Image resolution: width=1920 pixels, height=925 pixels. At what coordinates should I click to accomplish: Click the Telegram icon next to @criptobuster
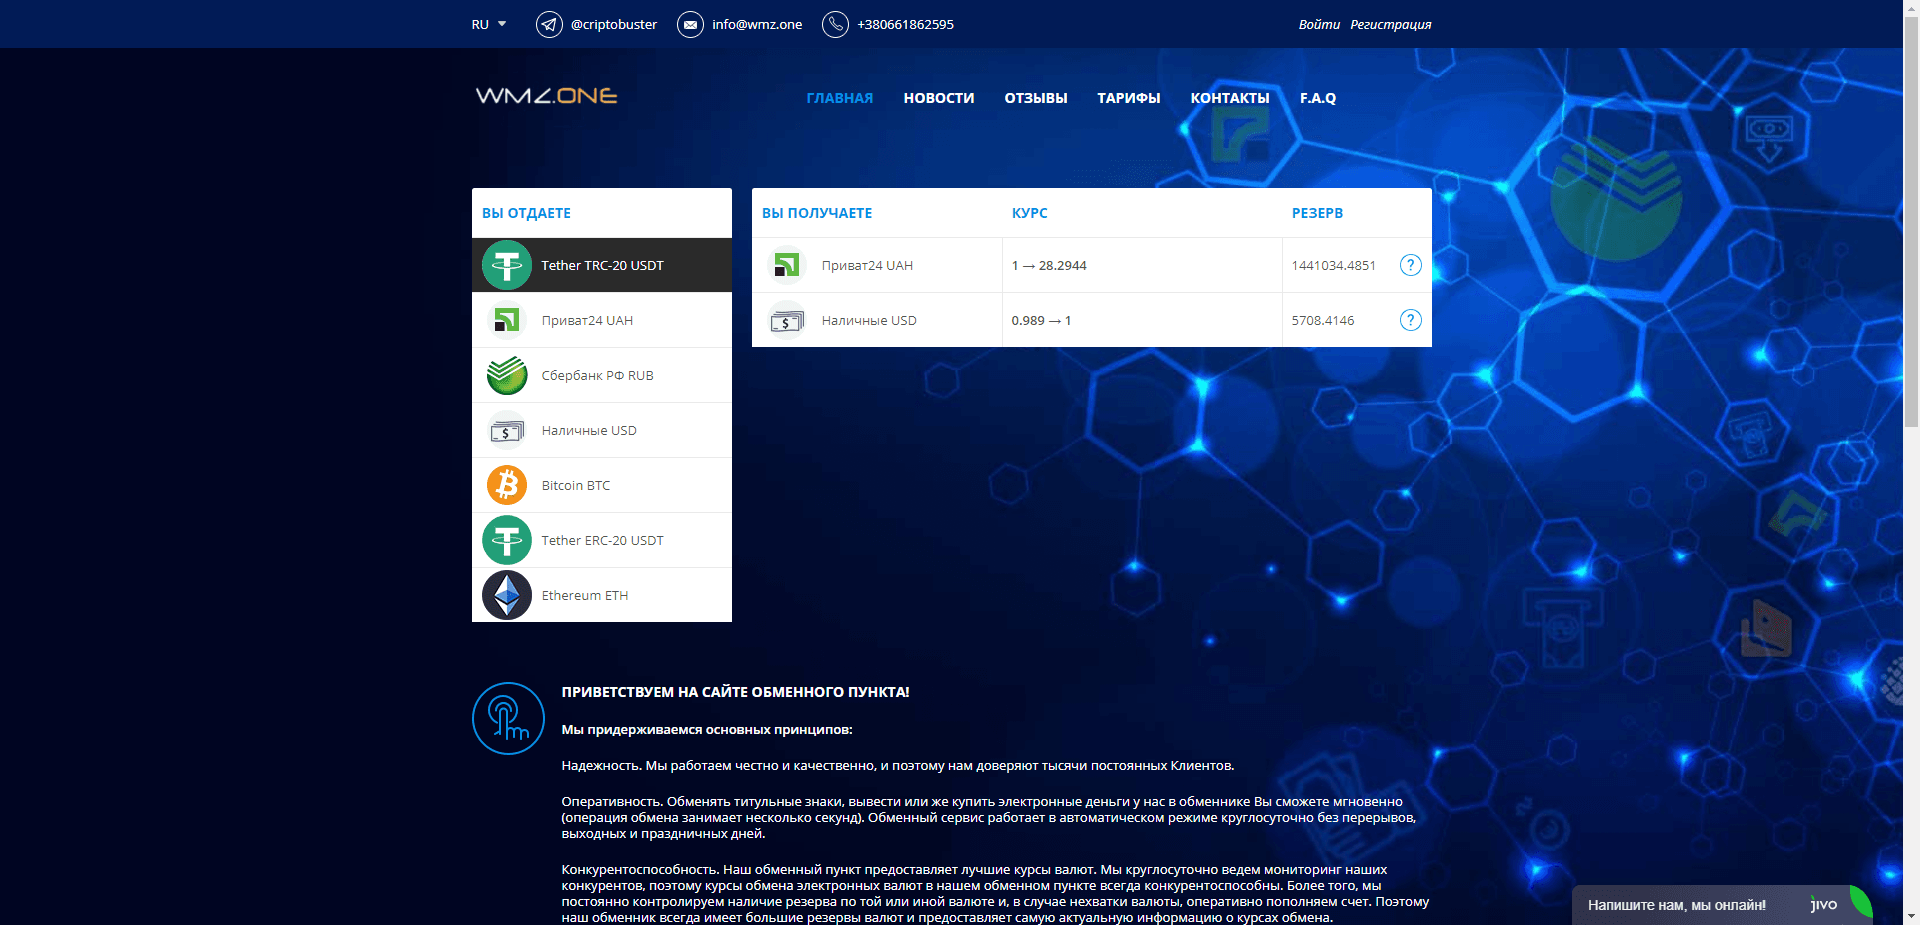[549, 24]
